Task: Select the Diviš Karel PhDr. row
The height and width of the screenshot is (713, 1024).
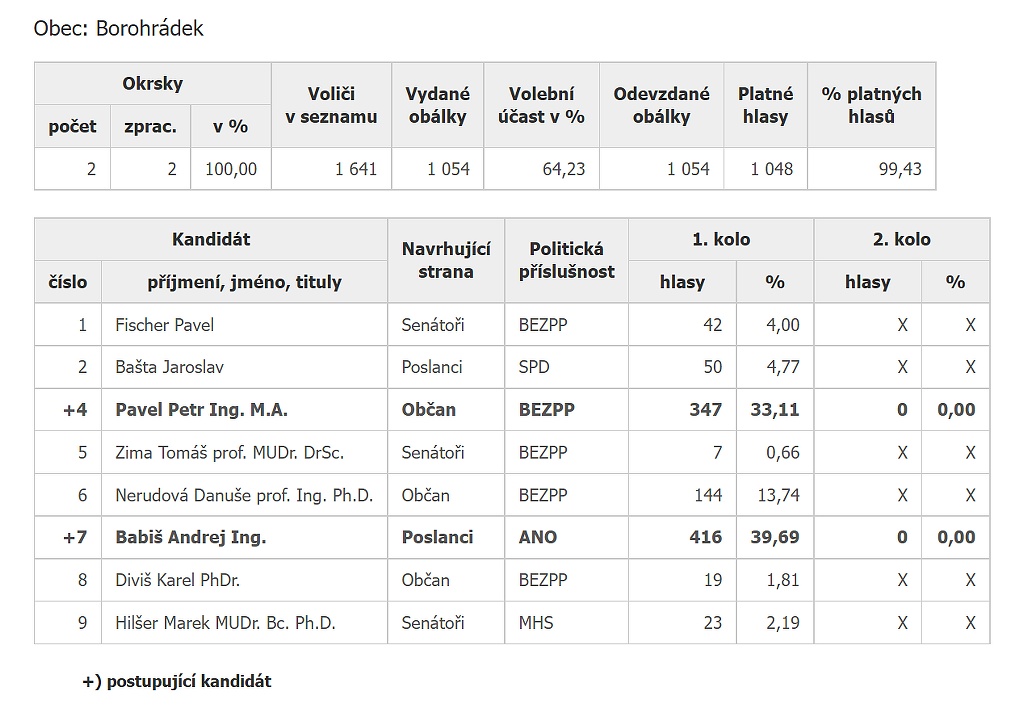Action: click(x=512, y=580)
